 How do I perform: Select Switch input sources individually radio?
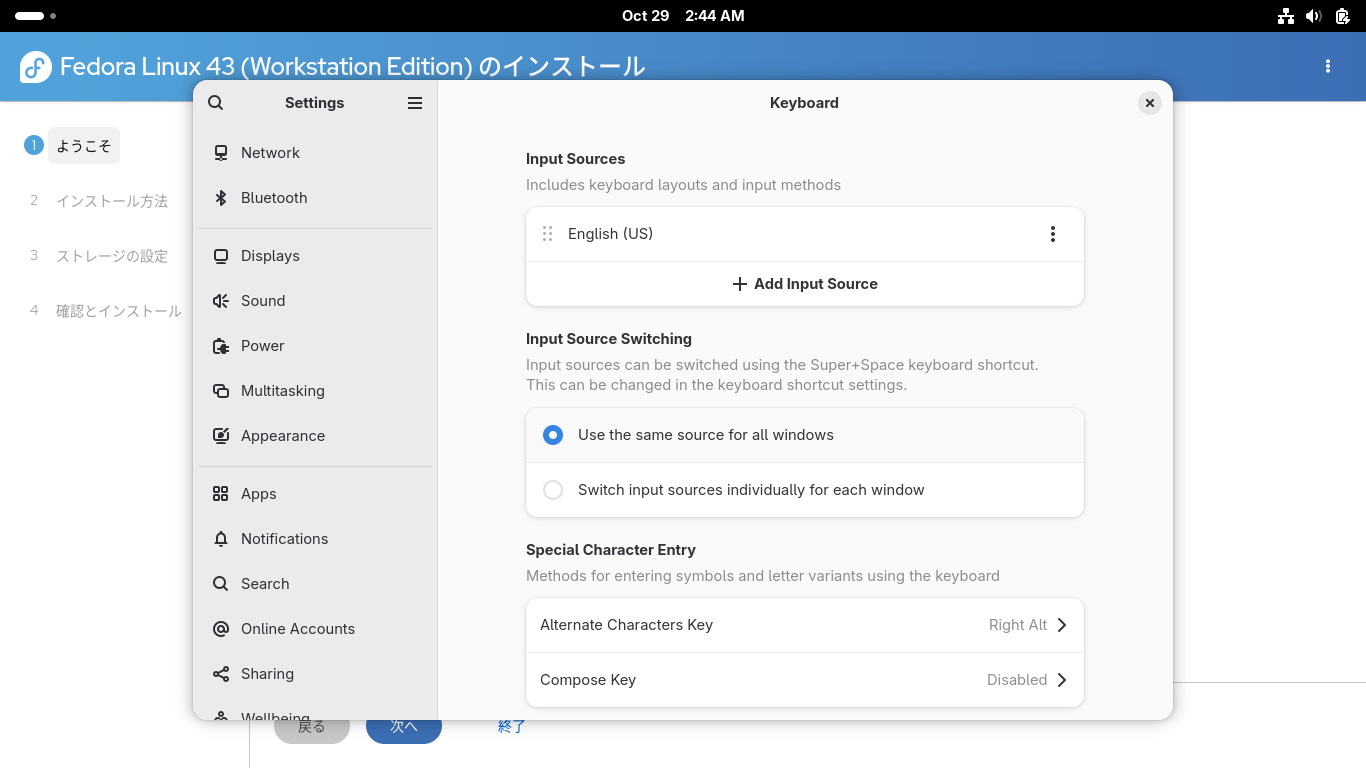pyautogui.click(x=553, y=490)
